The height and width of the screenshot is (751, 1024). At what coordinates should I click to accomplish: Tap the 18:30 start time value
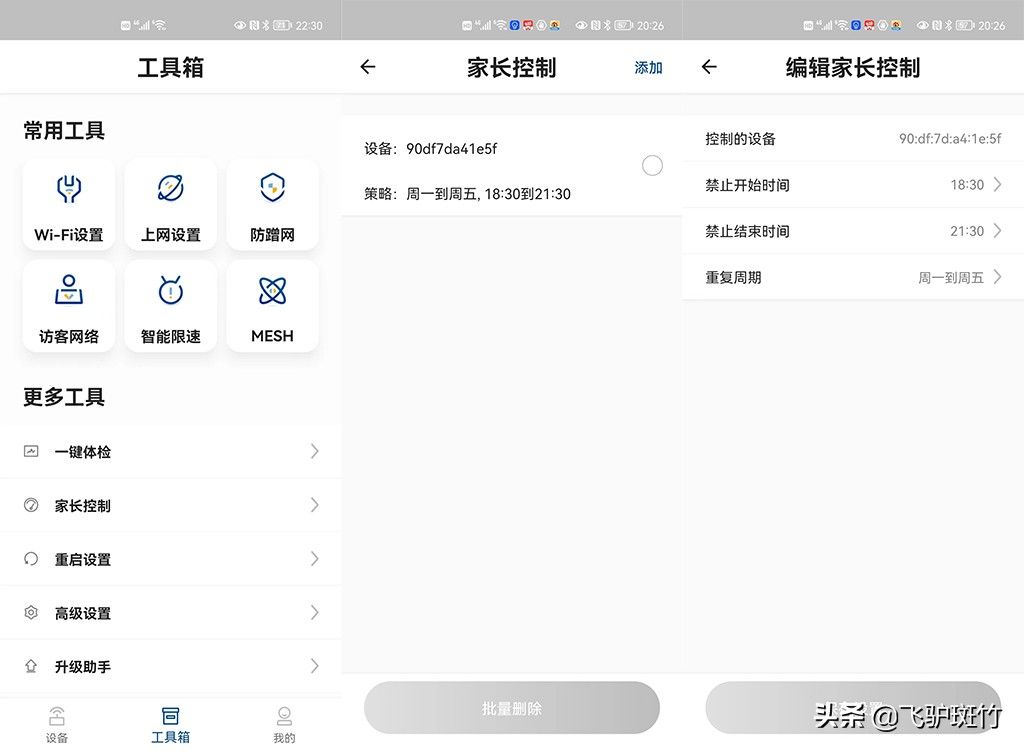[967, 185]
